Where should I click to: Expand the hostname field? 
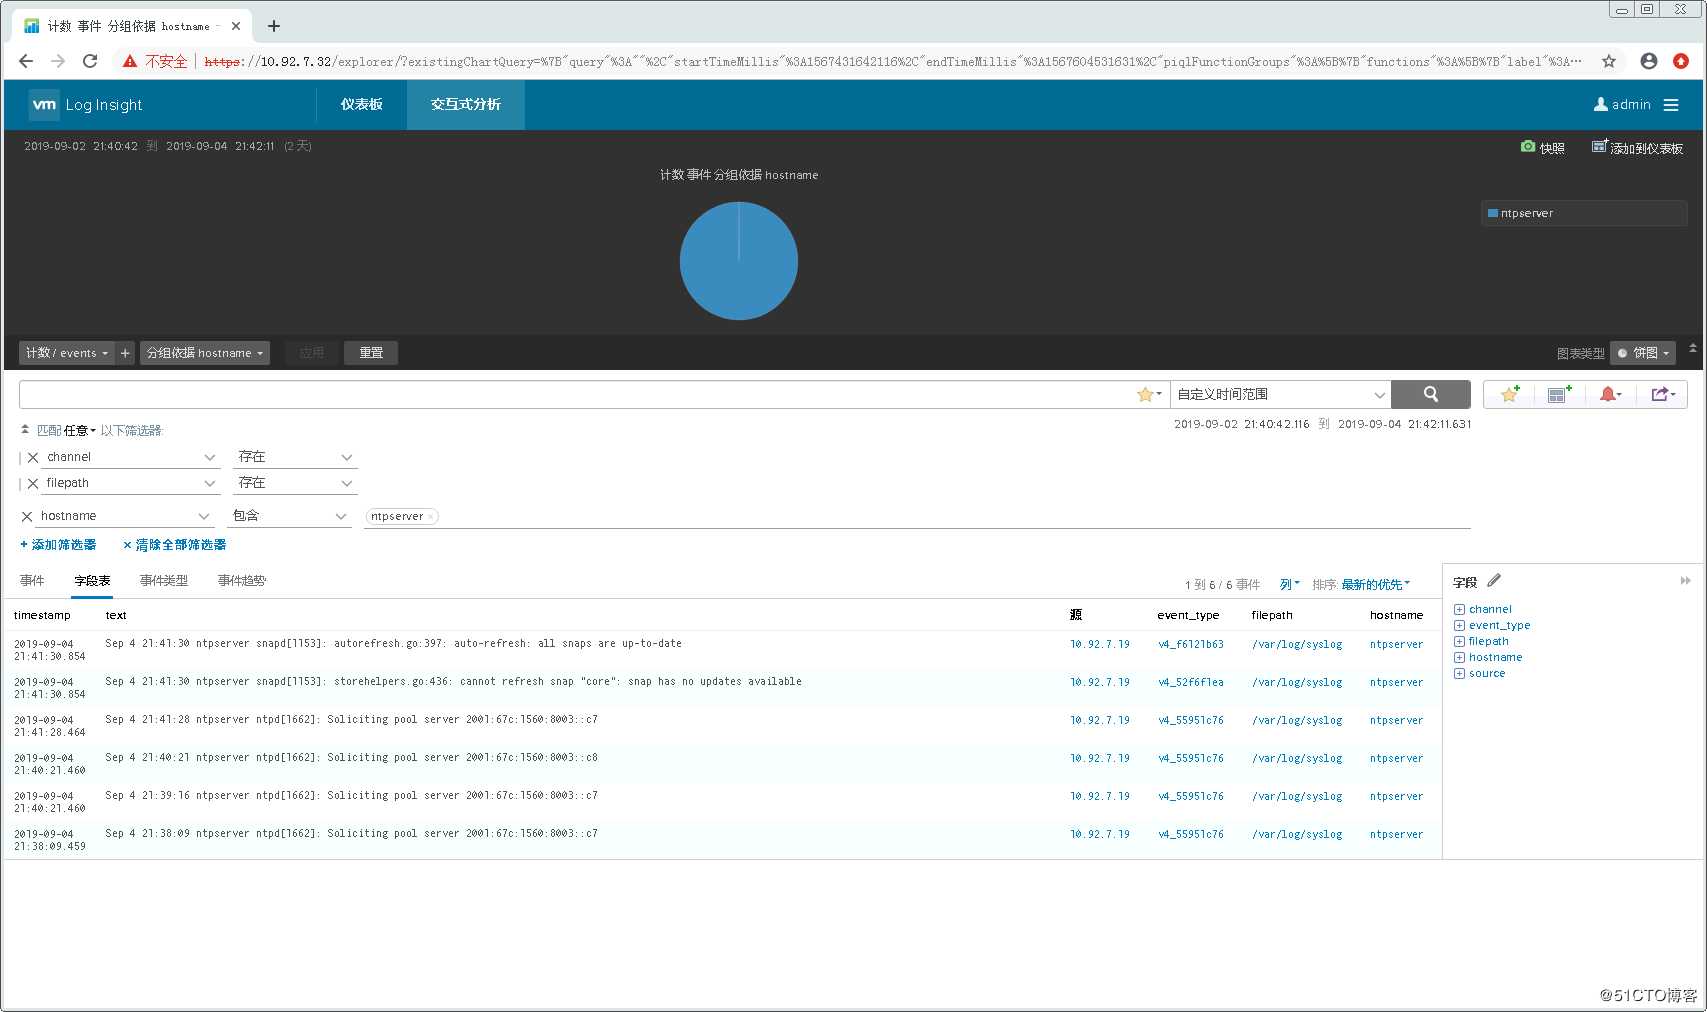pos(1459,658)
